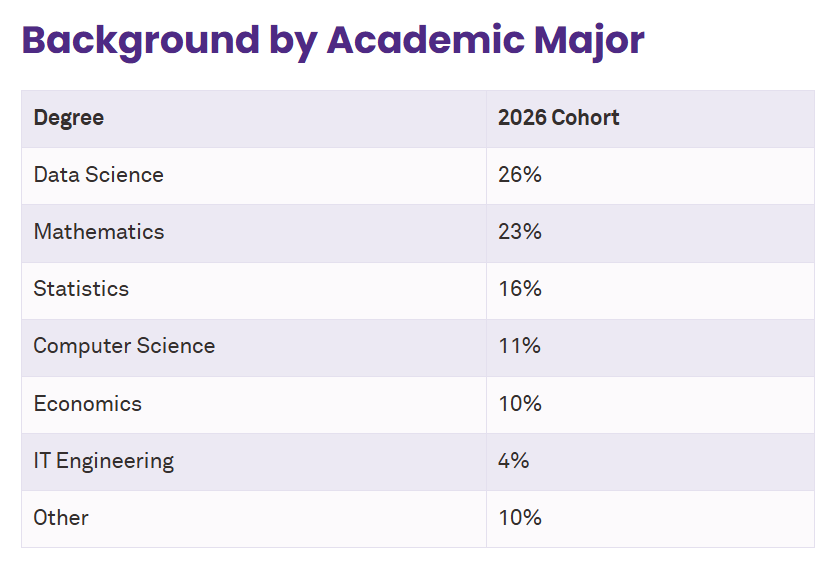The image size is (831, 567).
Task: Select the "Mathematics" degree cell
Action: point(98,232)
